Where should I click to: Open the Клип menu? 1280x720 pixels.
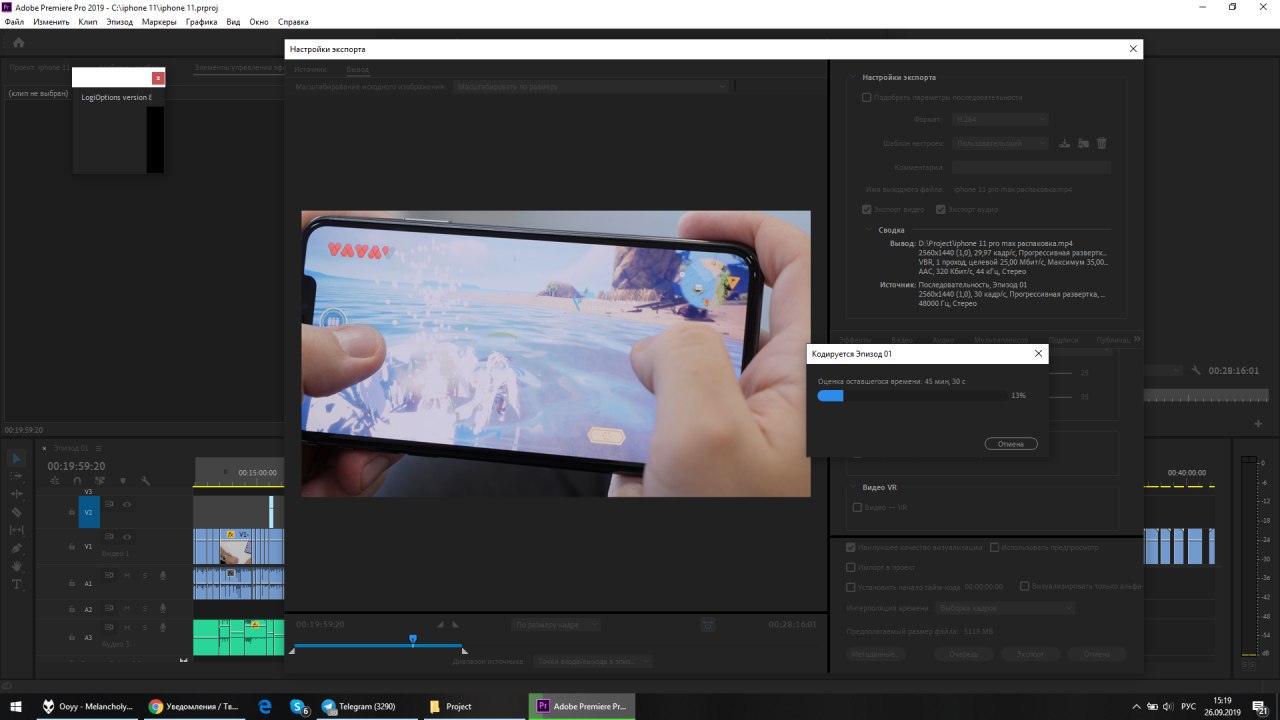tap(88, 21)
